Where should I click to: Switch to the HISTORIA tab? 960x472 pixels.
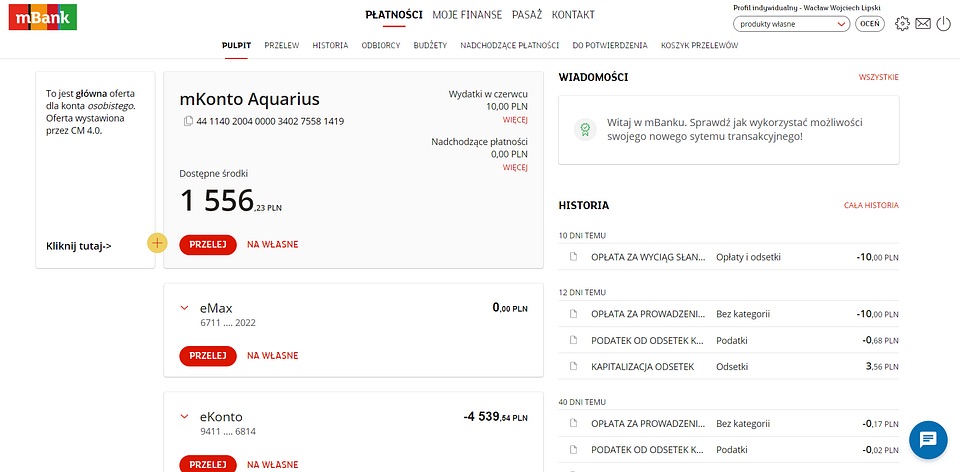[330, 45]
